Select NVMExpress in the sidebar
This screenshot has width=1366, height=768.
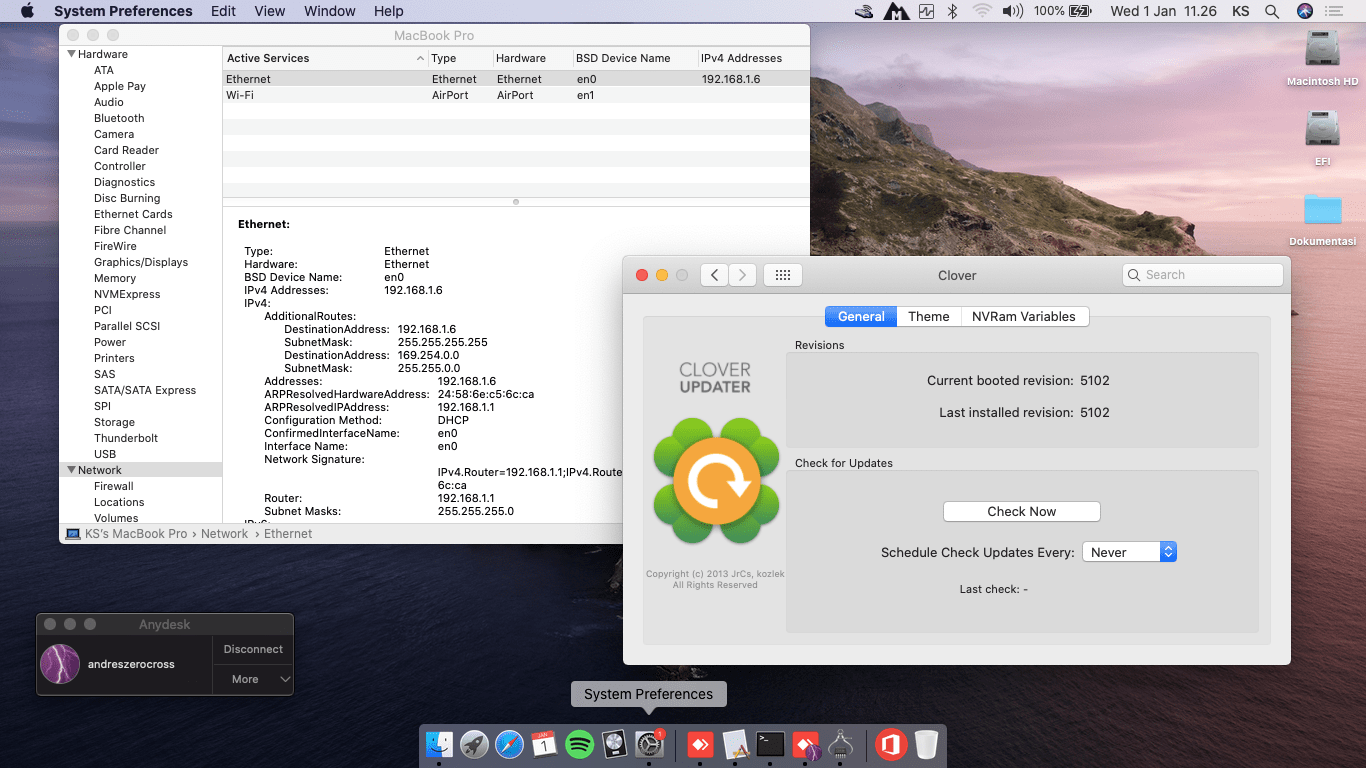tap(127, 294)
